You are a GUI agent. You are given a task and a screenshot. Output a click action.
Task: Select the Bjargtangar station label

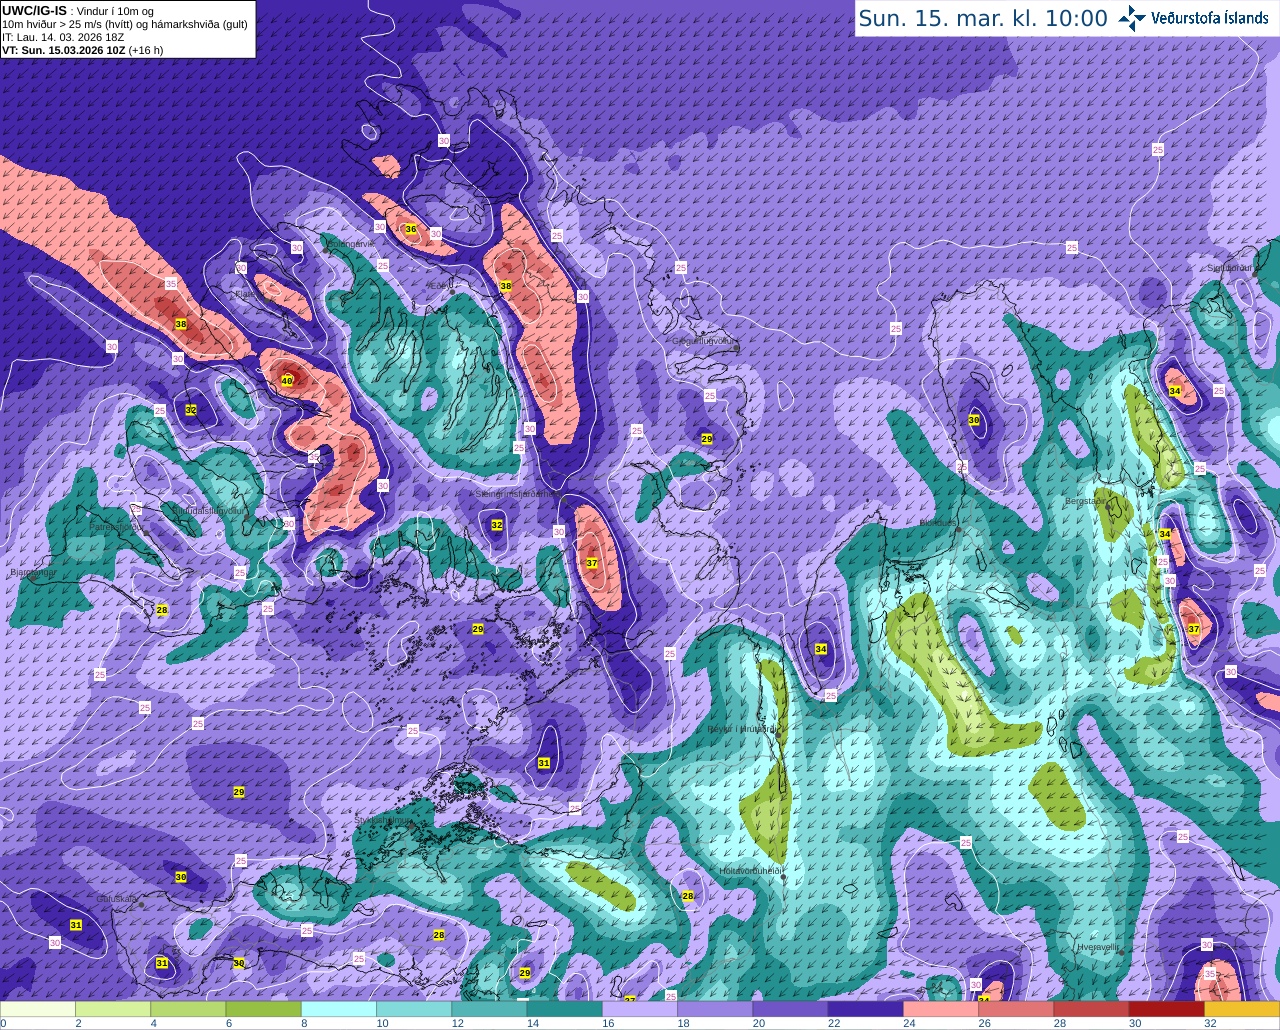click(x=33, y=574)
